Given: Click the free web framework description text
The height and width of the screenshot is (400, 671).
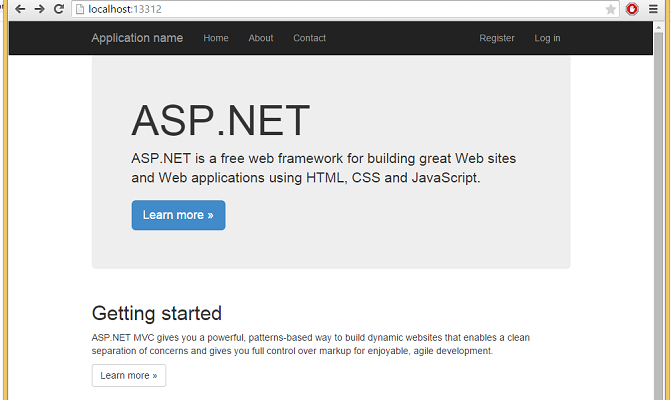Looking at the screenshot, I should pos(323,168).
